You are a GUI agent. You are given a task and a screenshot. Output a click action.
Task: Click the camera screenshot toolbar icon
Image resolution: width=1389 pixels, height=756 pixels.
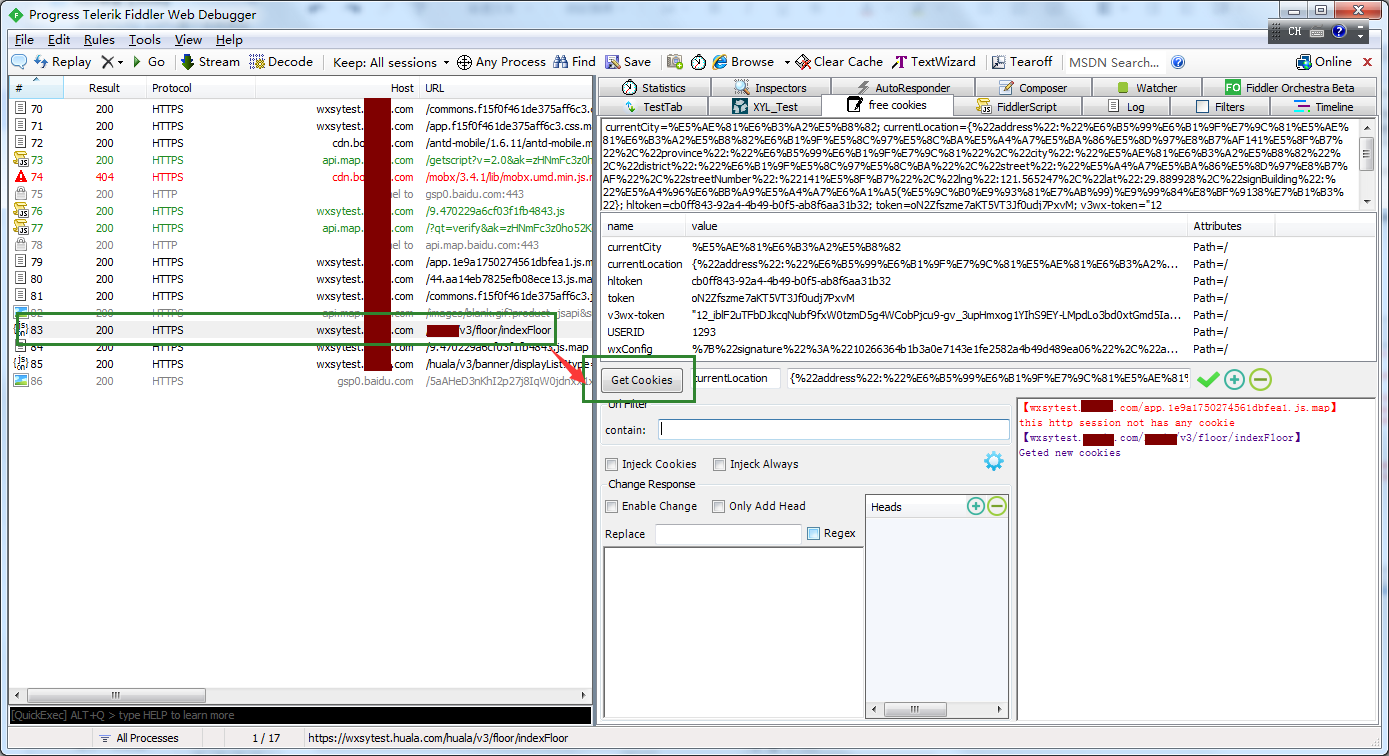(x=675, y=62)
